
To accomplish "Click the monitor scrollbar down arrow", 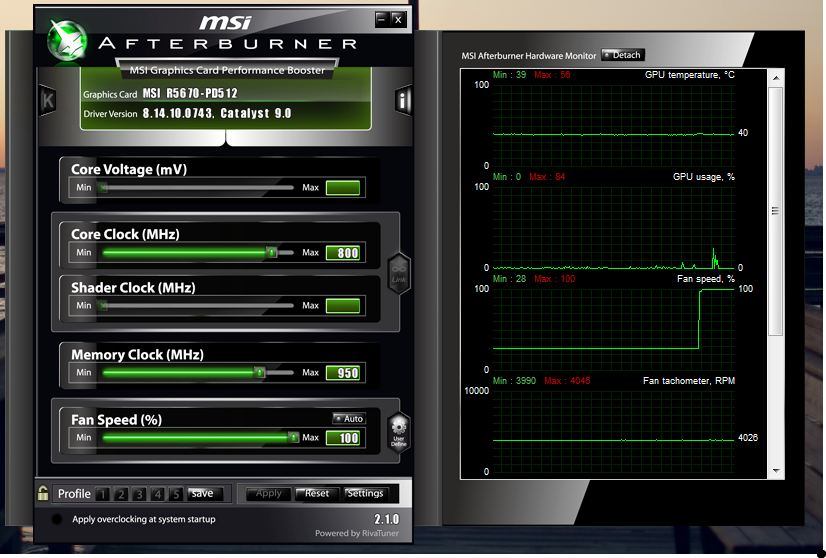I will tap(776, 471).
